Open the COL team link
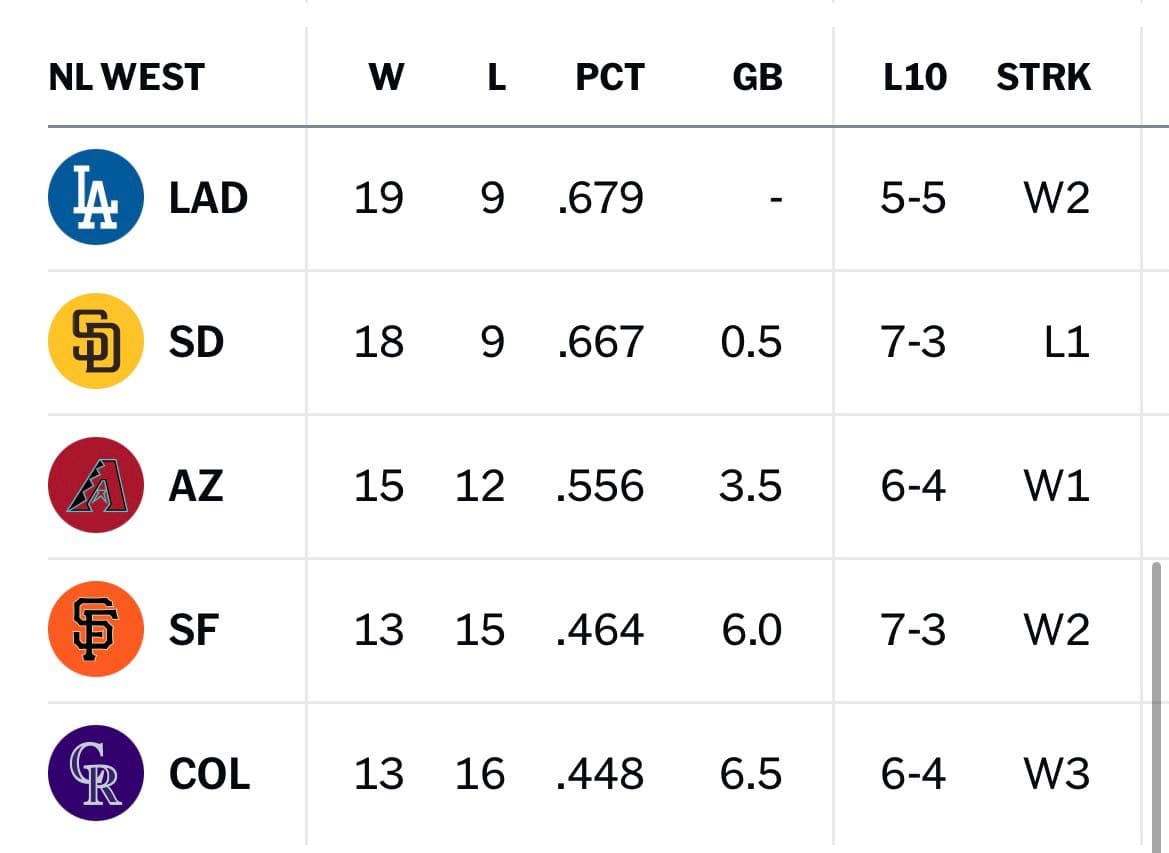 209,774
